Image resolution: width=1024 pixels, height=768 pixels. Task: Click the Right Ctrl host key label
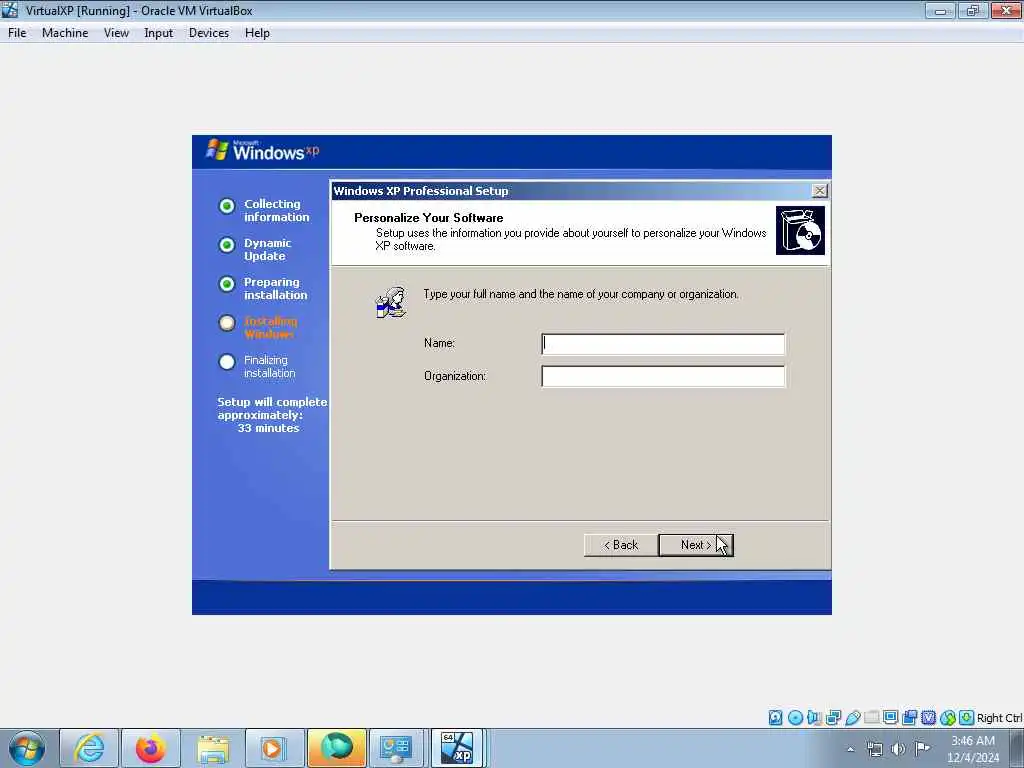[x=1000, y=718]
